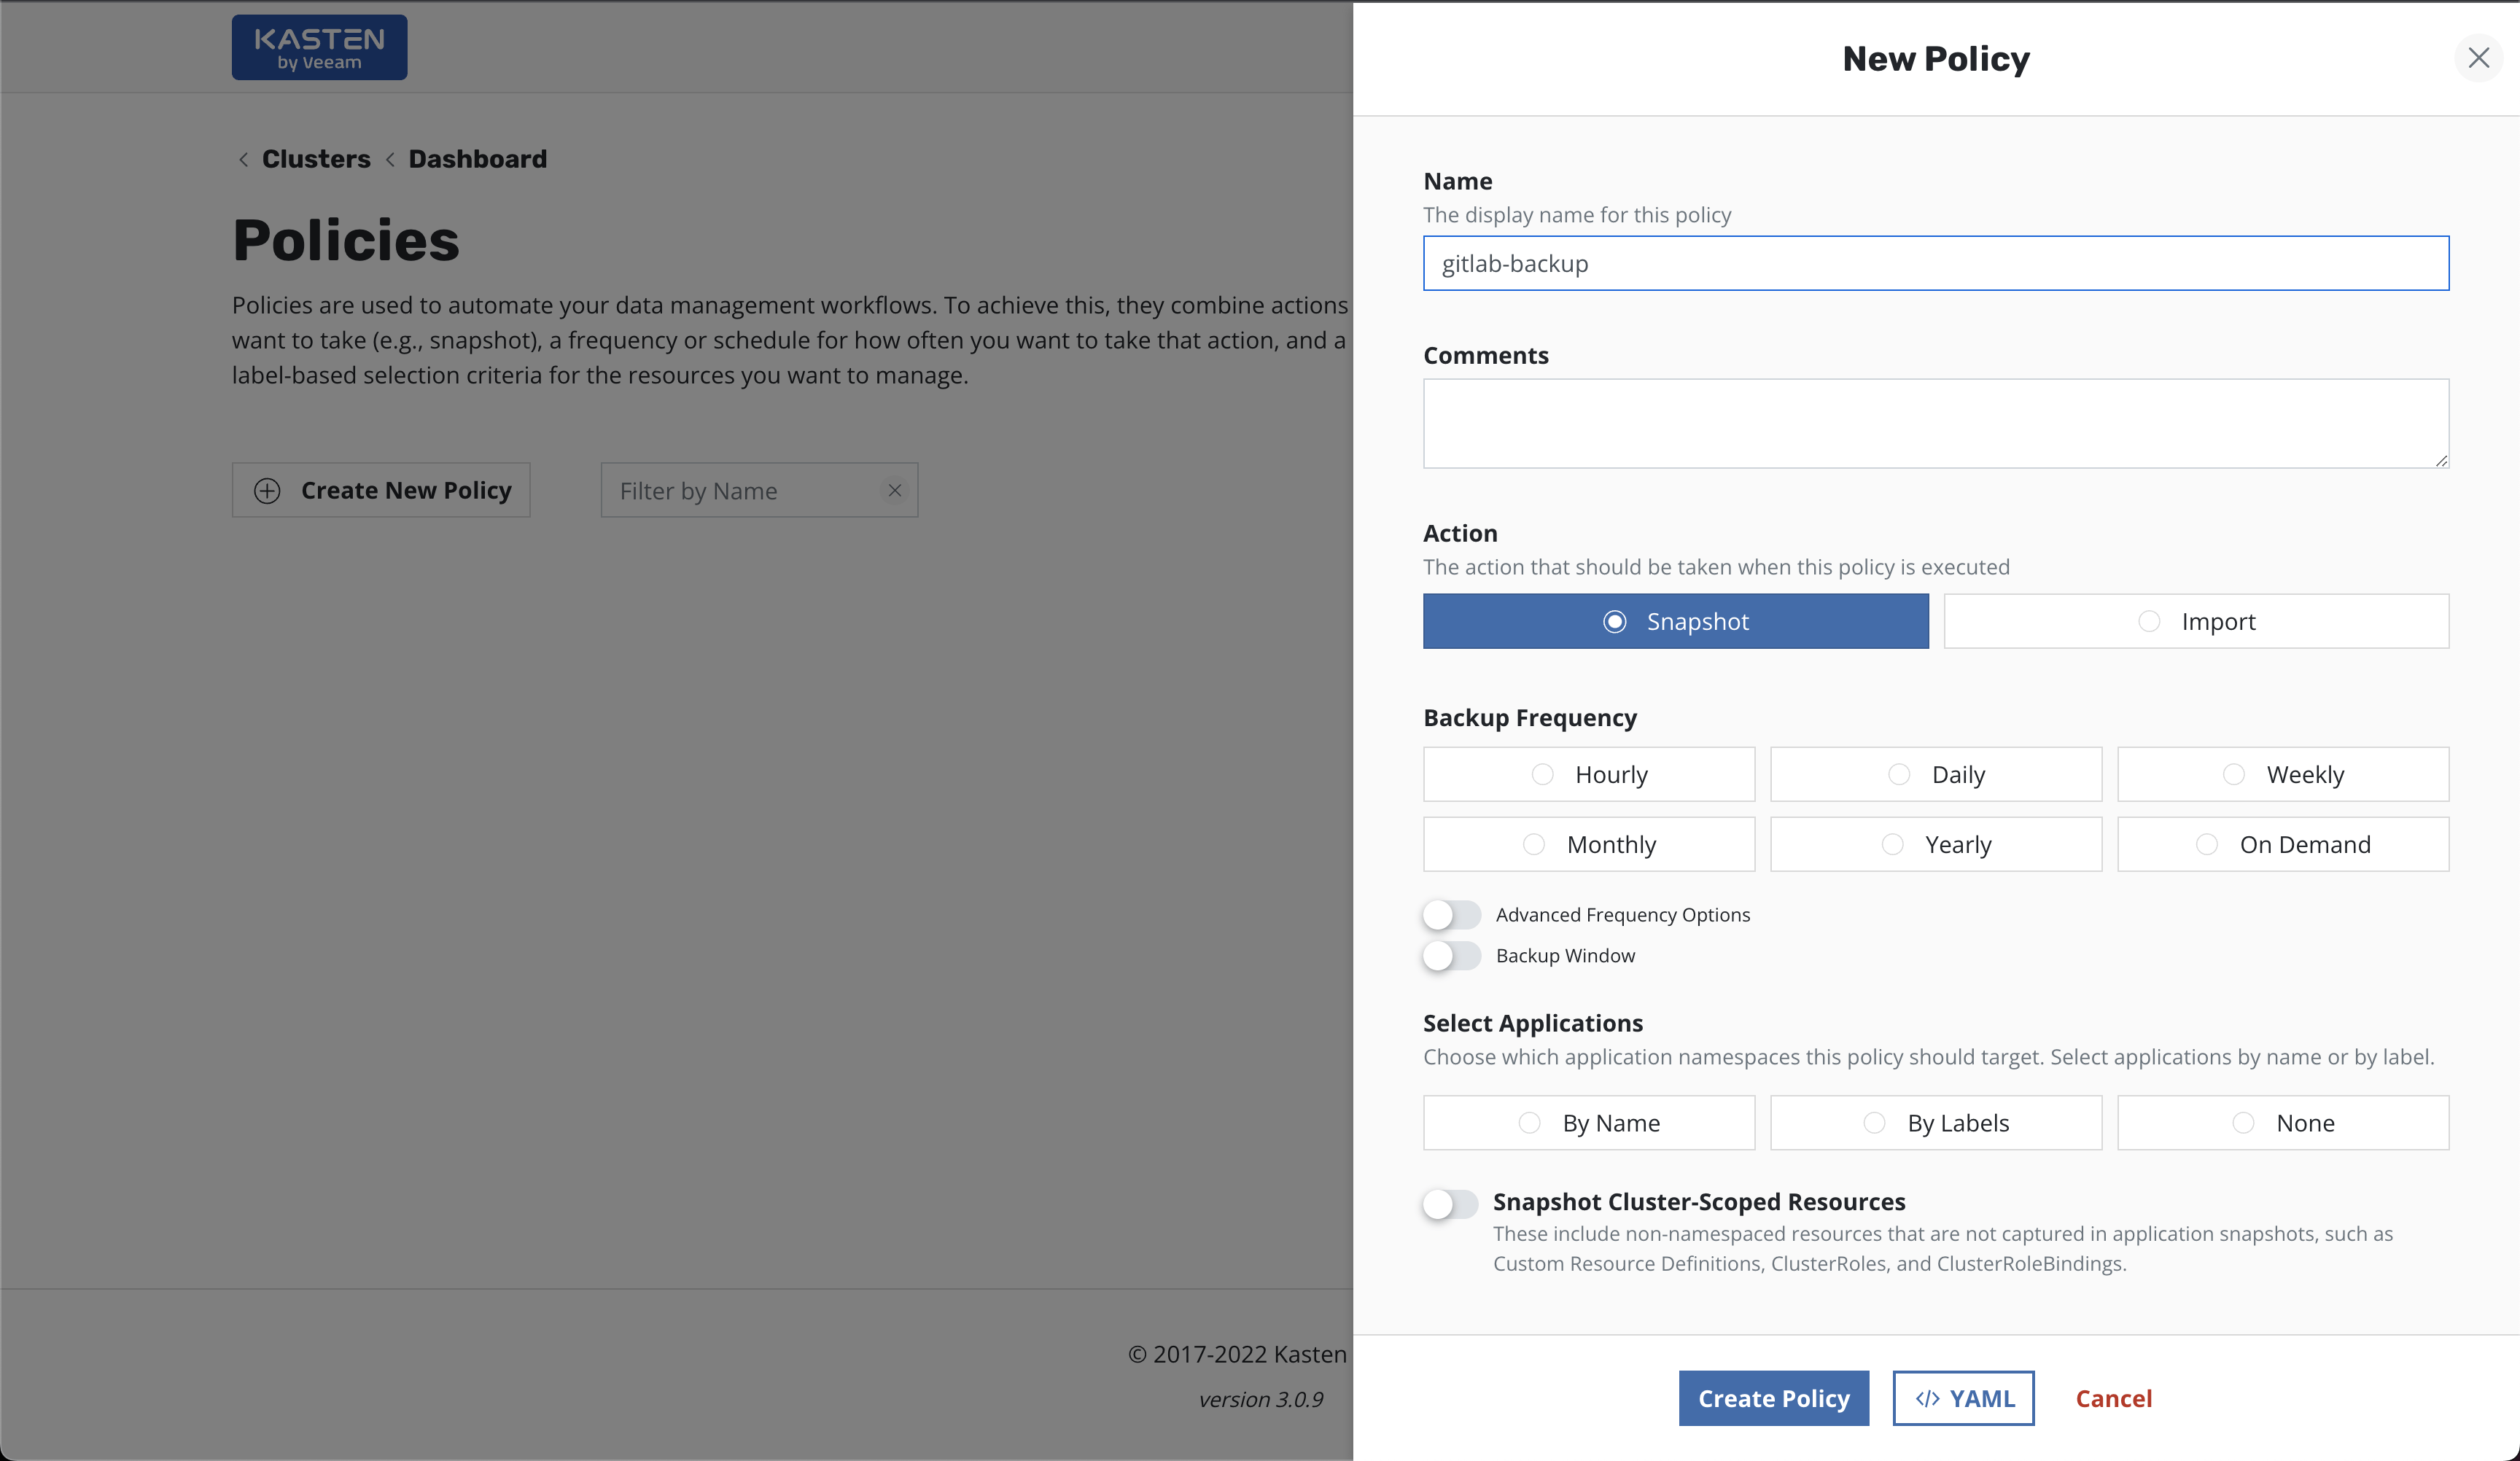
Task: Click the back chevron before Clusters
Action: [x=243, y=160]
